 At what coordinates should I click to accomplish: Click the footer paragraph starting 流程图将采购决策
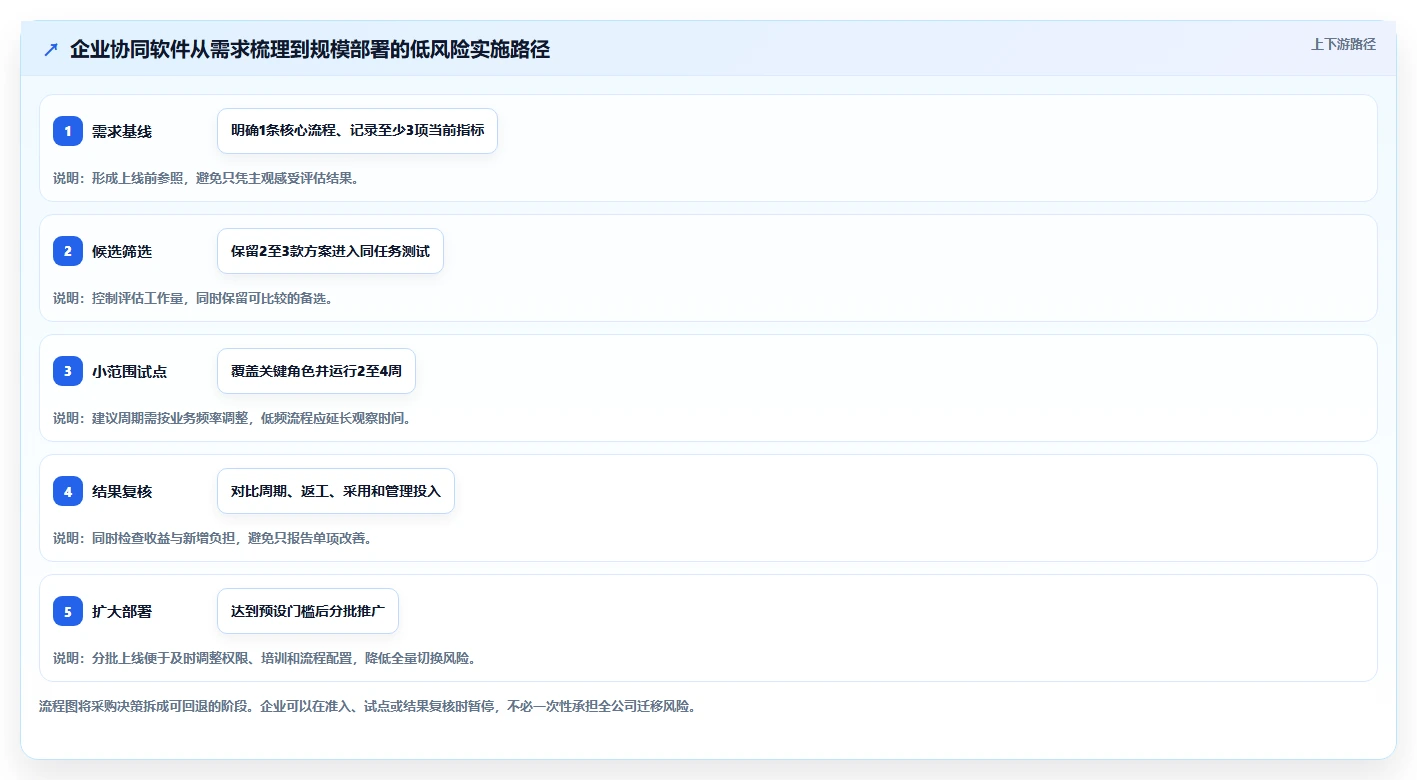[x=367, y=706]
